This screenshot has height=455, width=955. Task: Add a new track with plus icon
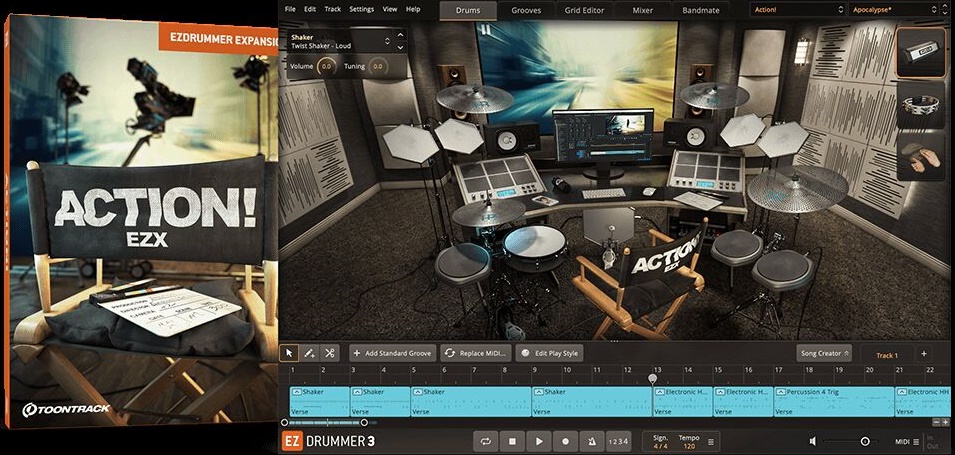coord(923,354)
